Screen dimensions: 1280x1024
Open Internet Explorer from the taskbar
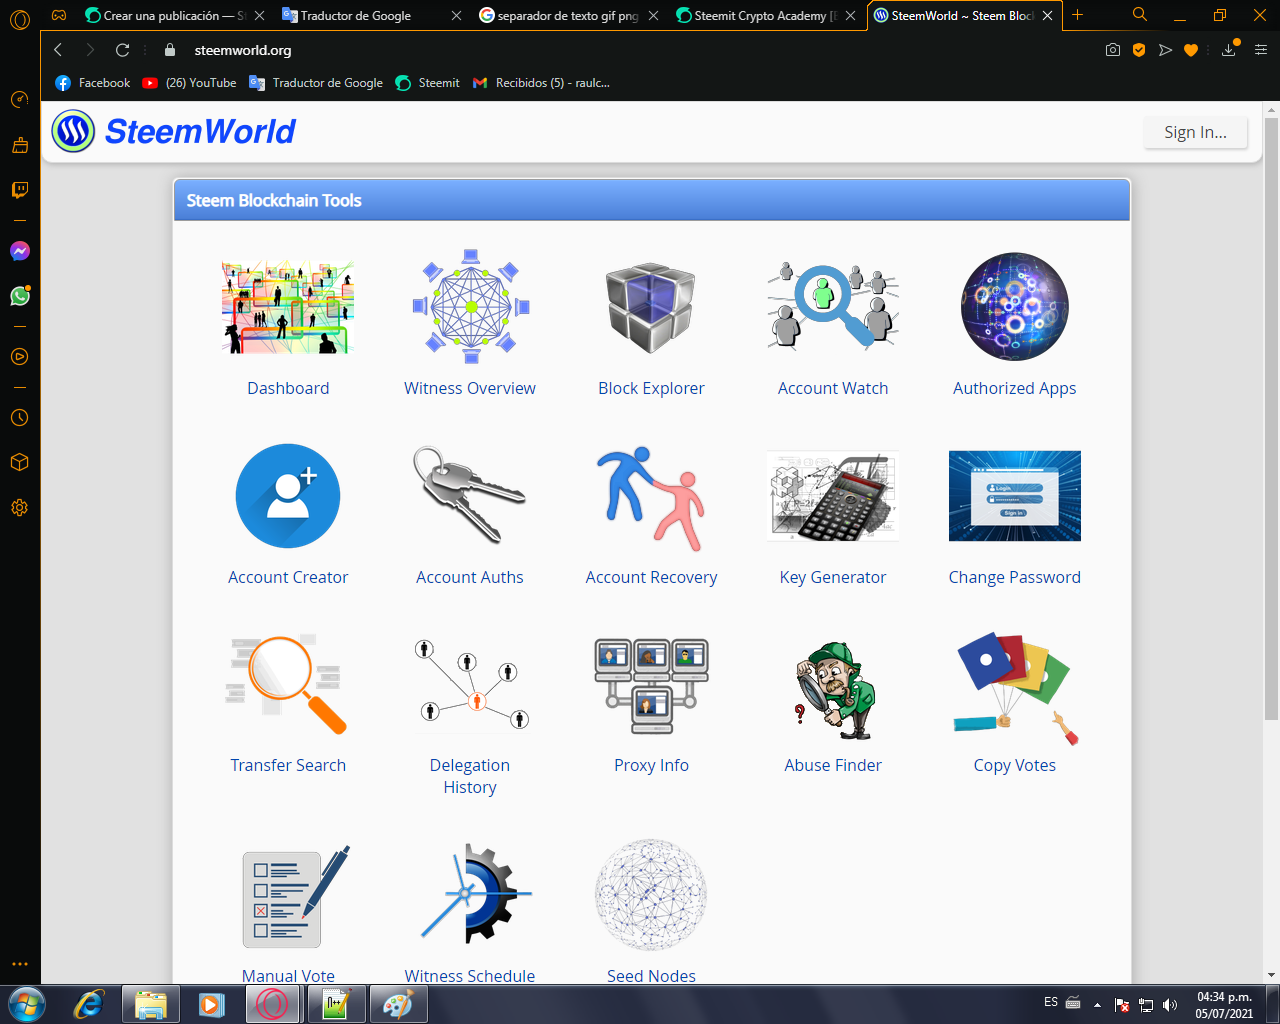pos(90,1004)
